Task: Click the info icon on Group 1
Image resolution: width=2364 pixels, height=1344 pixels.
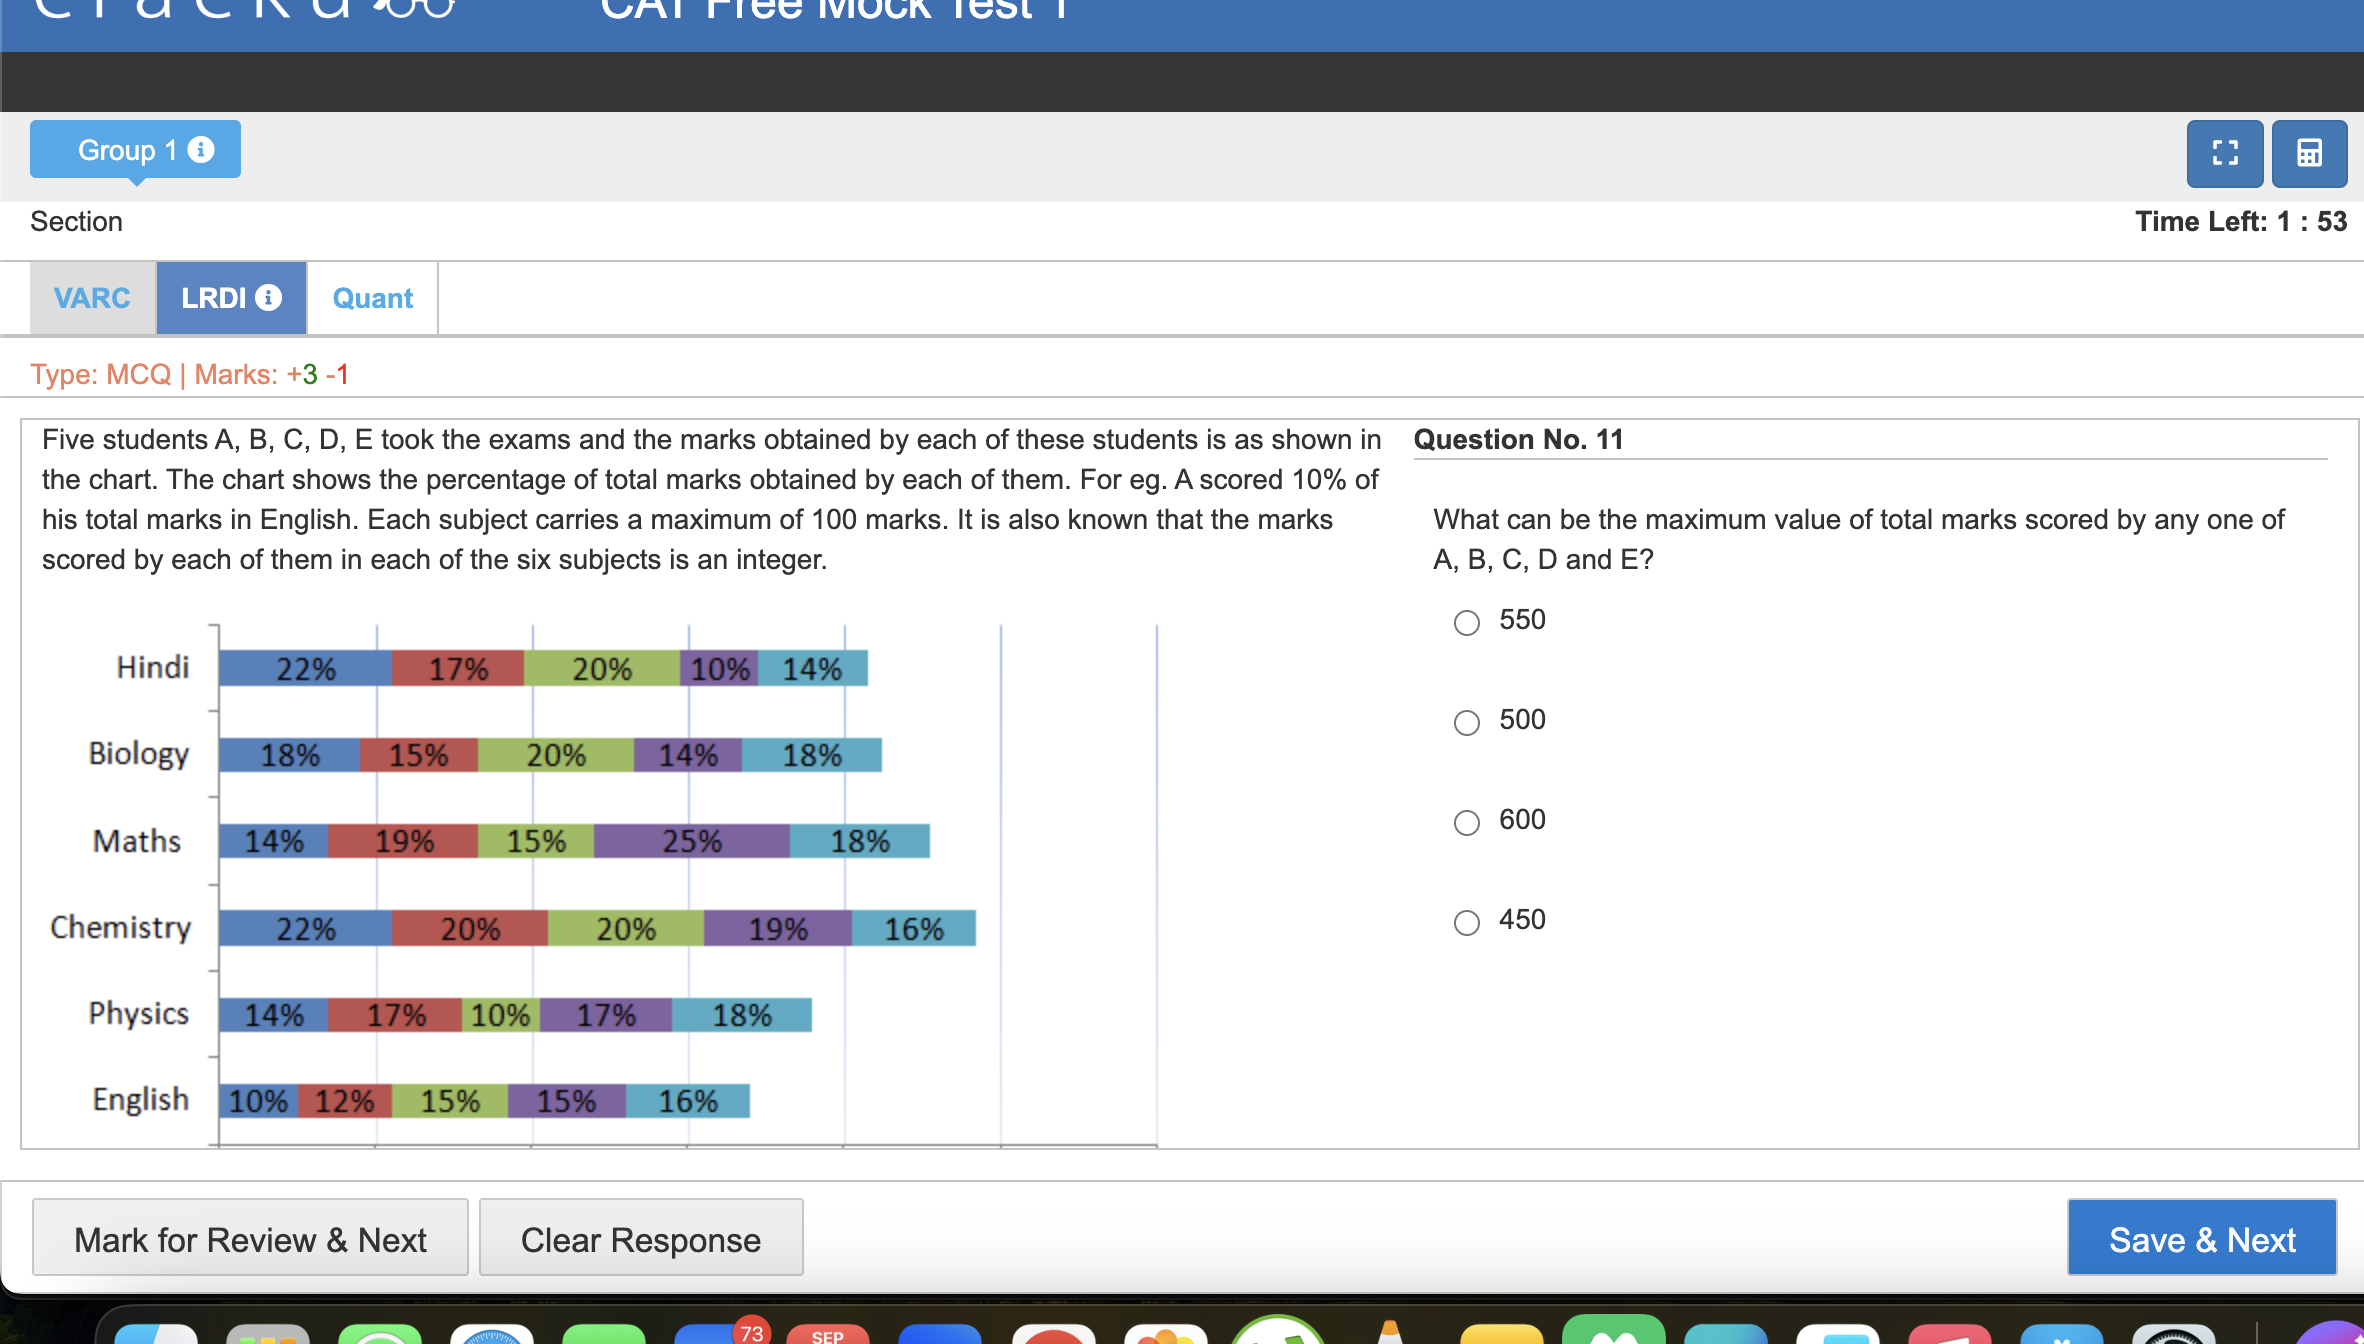Action: 201,149
